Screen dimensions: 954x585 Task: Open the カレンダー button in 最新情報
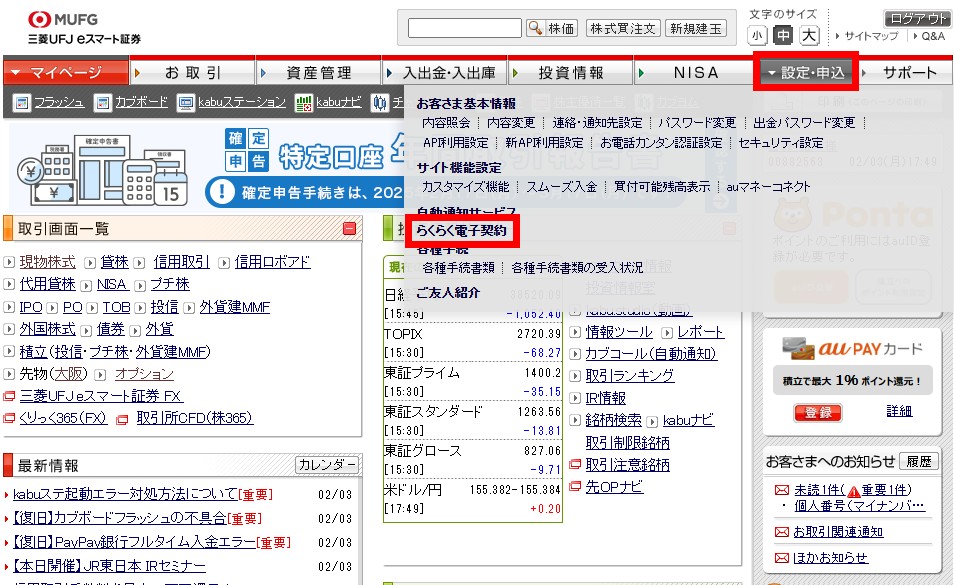coord(327,465)
